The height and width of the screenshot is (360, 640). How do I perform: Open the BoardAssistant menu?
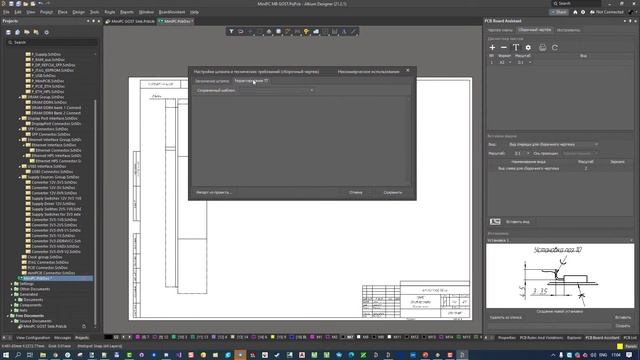coord(171,12)
